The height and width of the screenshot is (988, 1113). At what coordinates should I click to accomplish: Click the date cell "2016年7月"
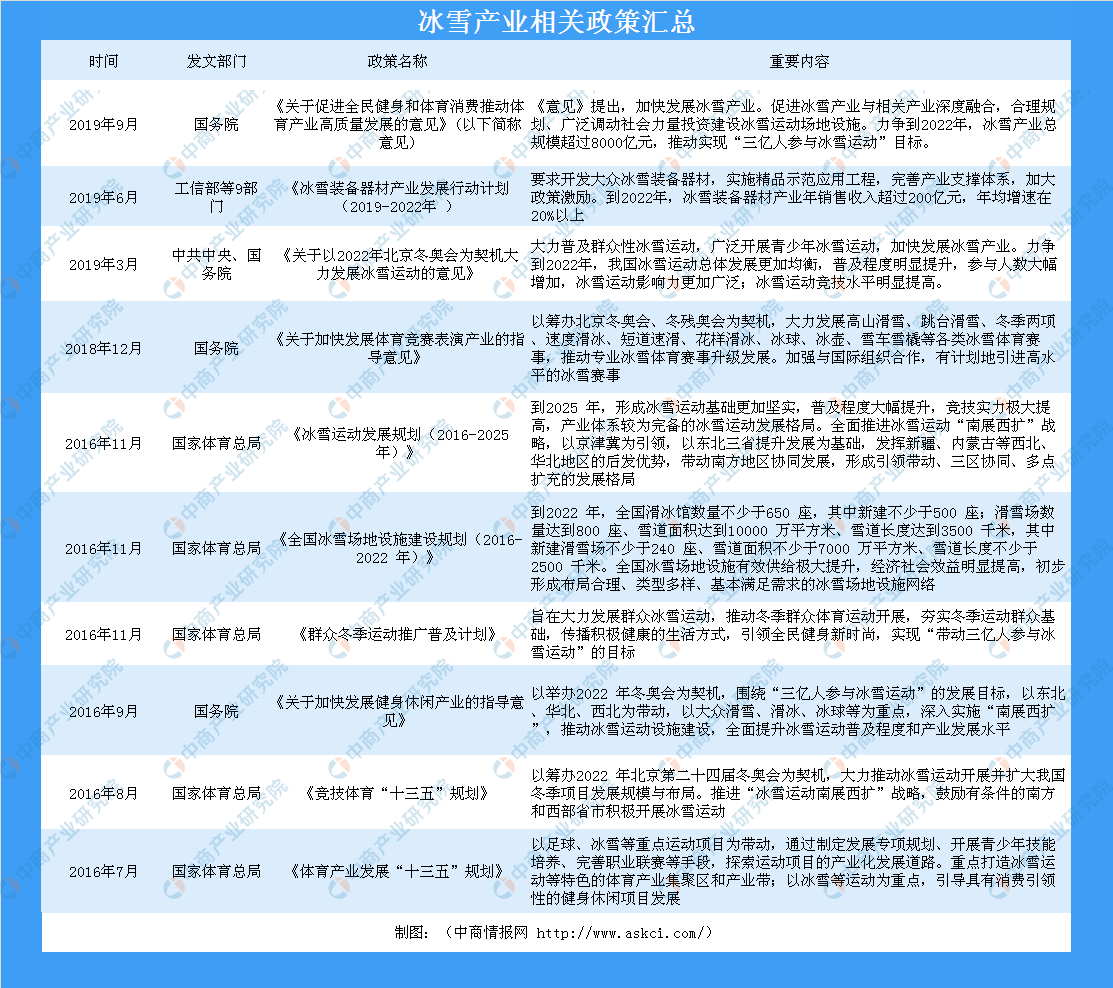click(104, 872)
